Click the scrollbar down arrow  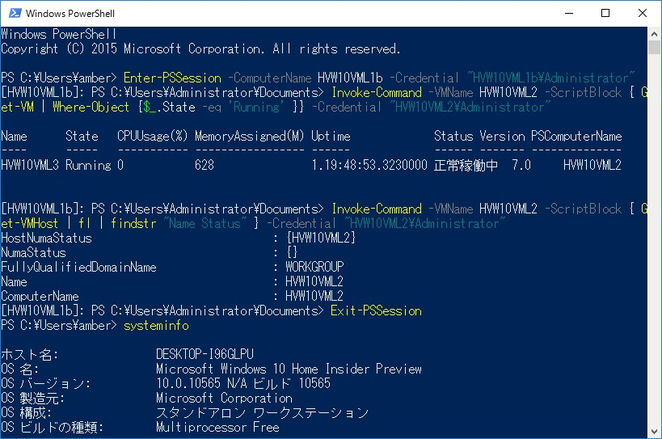click(x=654, y=431)
